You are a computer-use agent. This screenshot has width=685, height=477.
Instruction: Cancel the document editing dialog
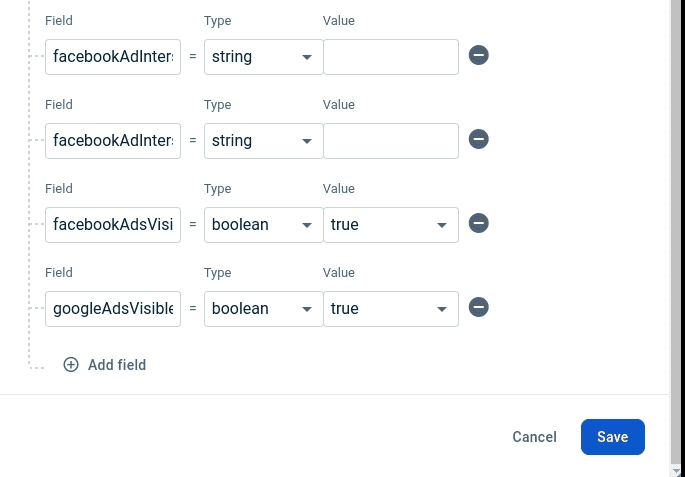534,437
